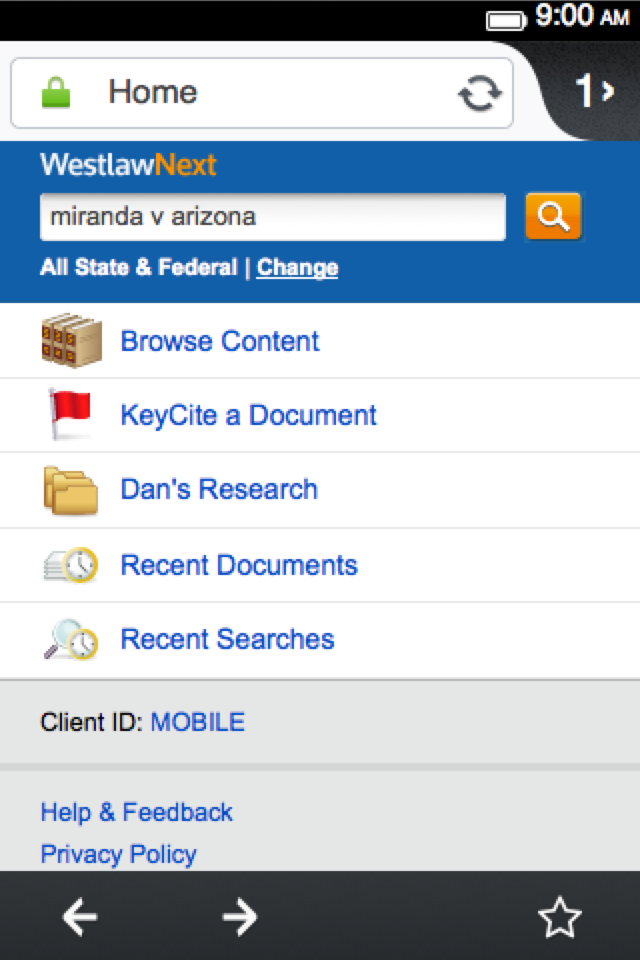The height and width of the screenshot is (960, 640).
Task: Click the search field containing miranda v arizona
Action: pos(272,217)
